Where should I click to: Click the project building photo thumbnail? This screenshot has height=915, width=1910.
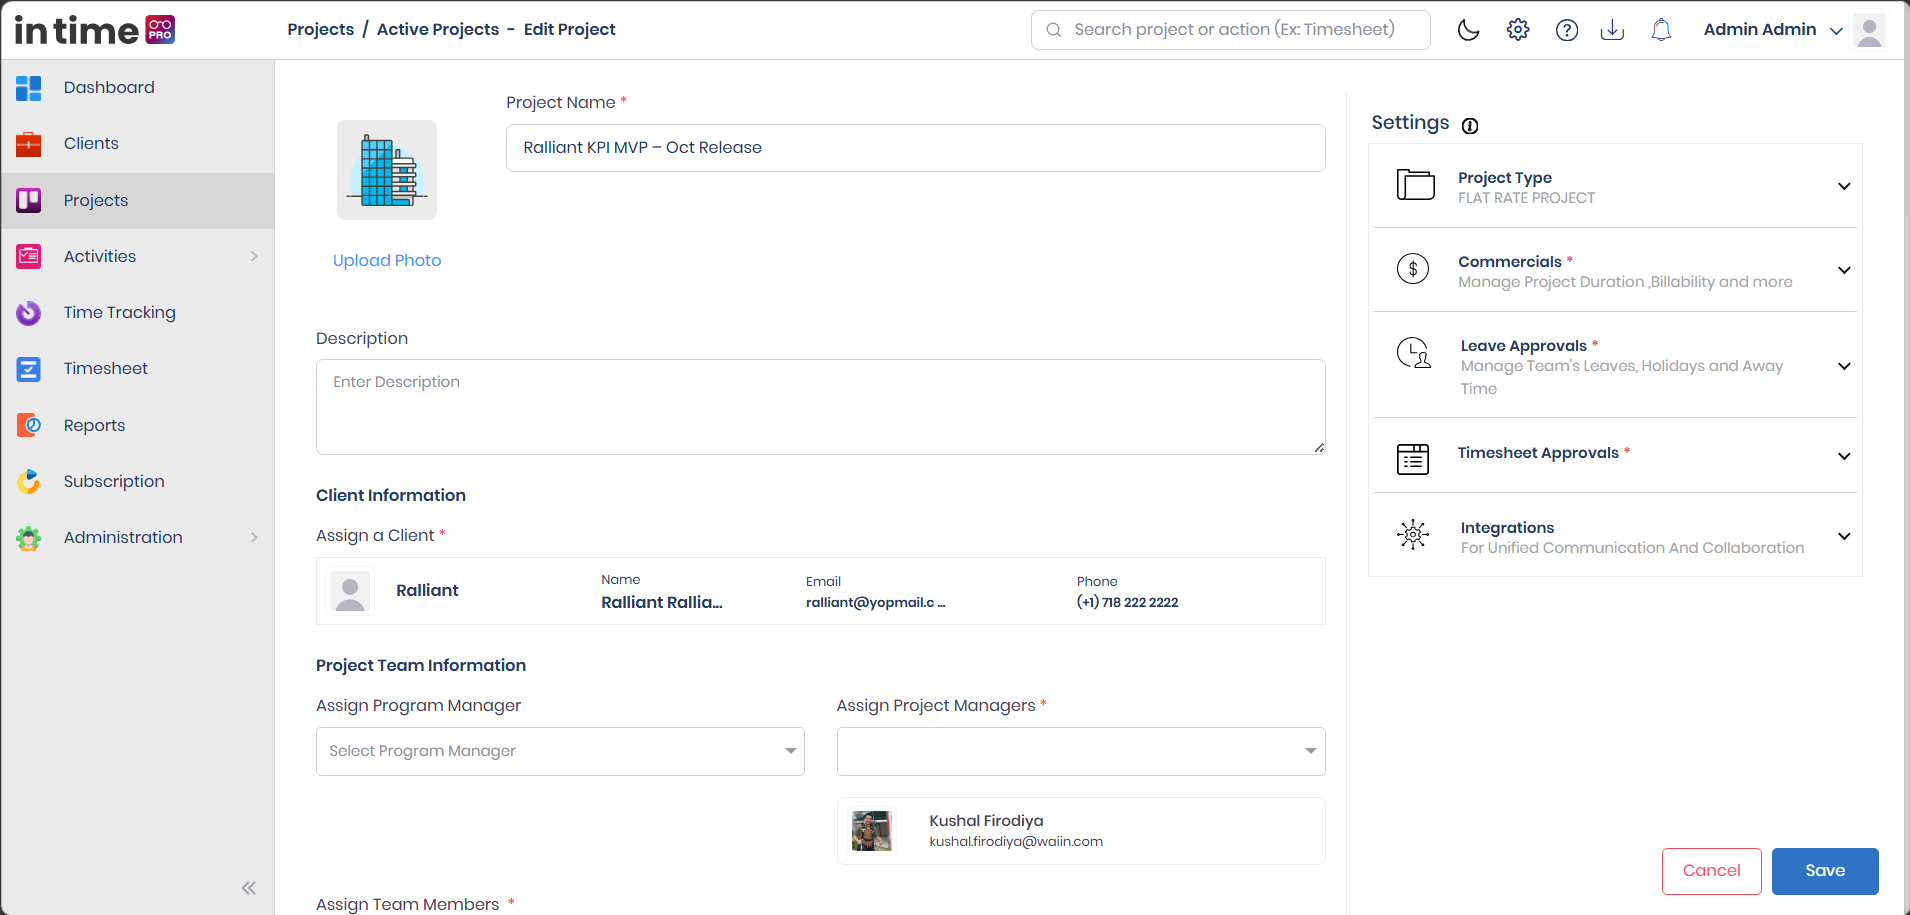(387, 170)
